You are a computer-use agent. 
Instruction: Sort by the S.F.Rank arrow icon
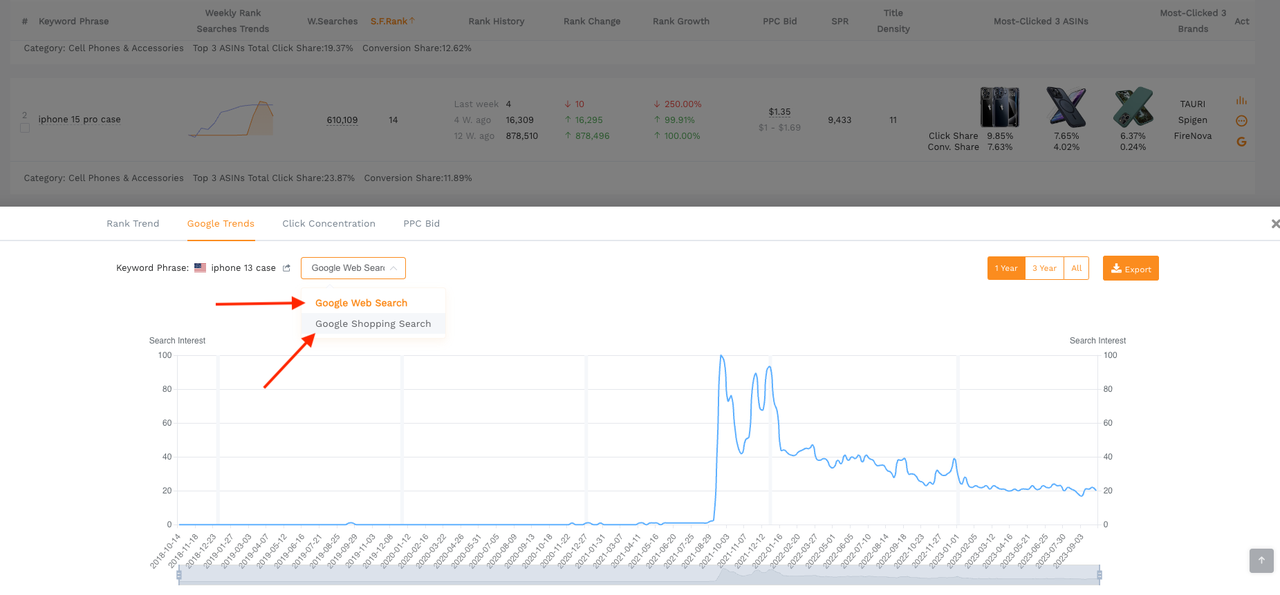tap(412, 20)
